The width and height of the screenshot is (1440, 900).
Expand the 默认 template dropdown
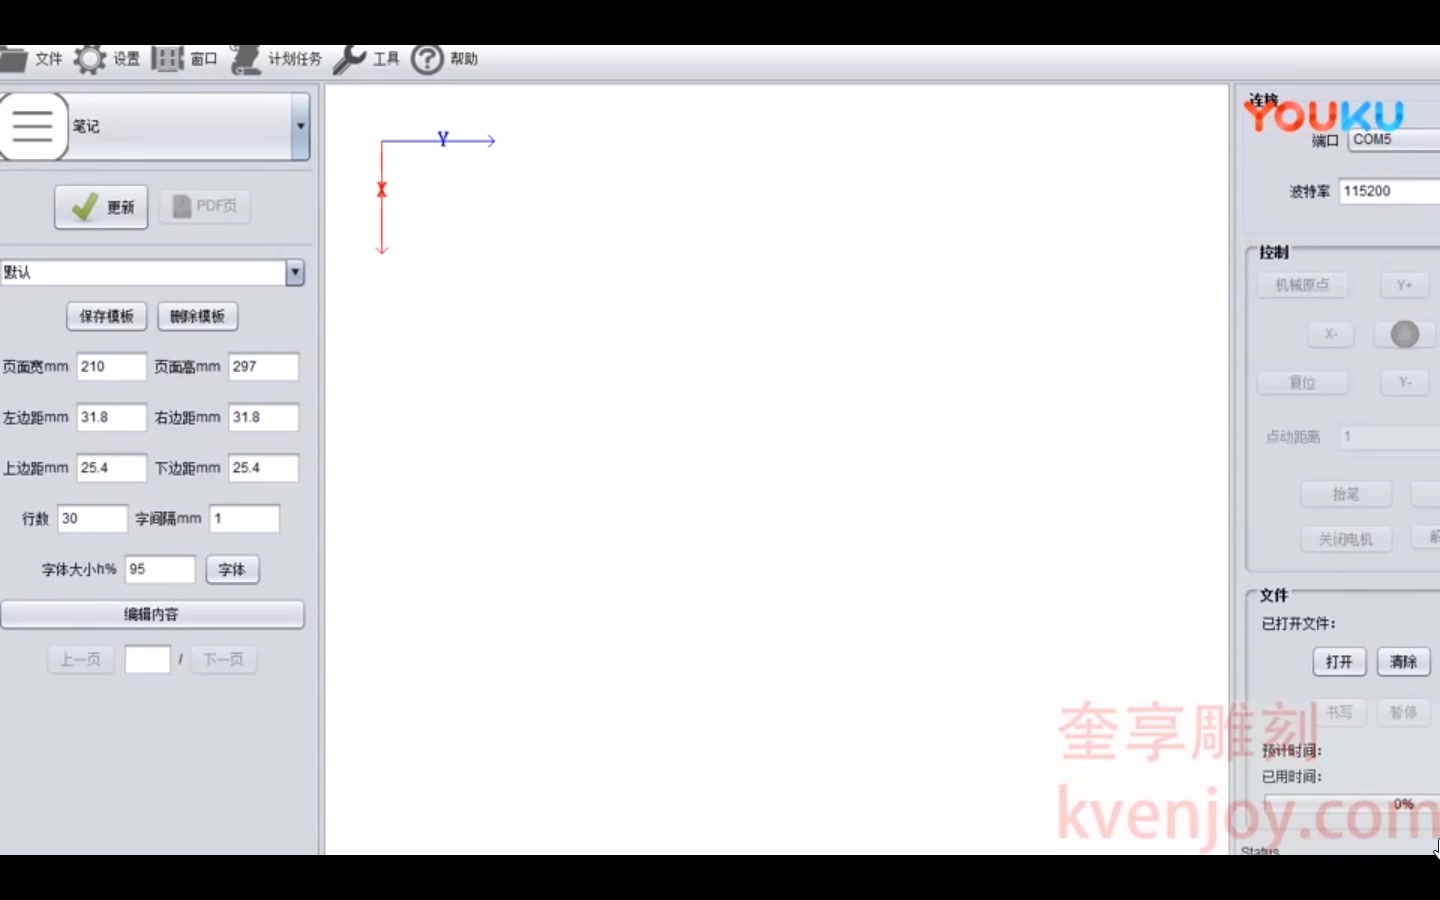point(295,272)
